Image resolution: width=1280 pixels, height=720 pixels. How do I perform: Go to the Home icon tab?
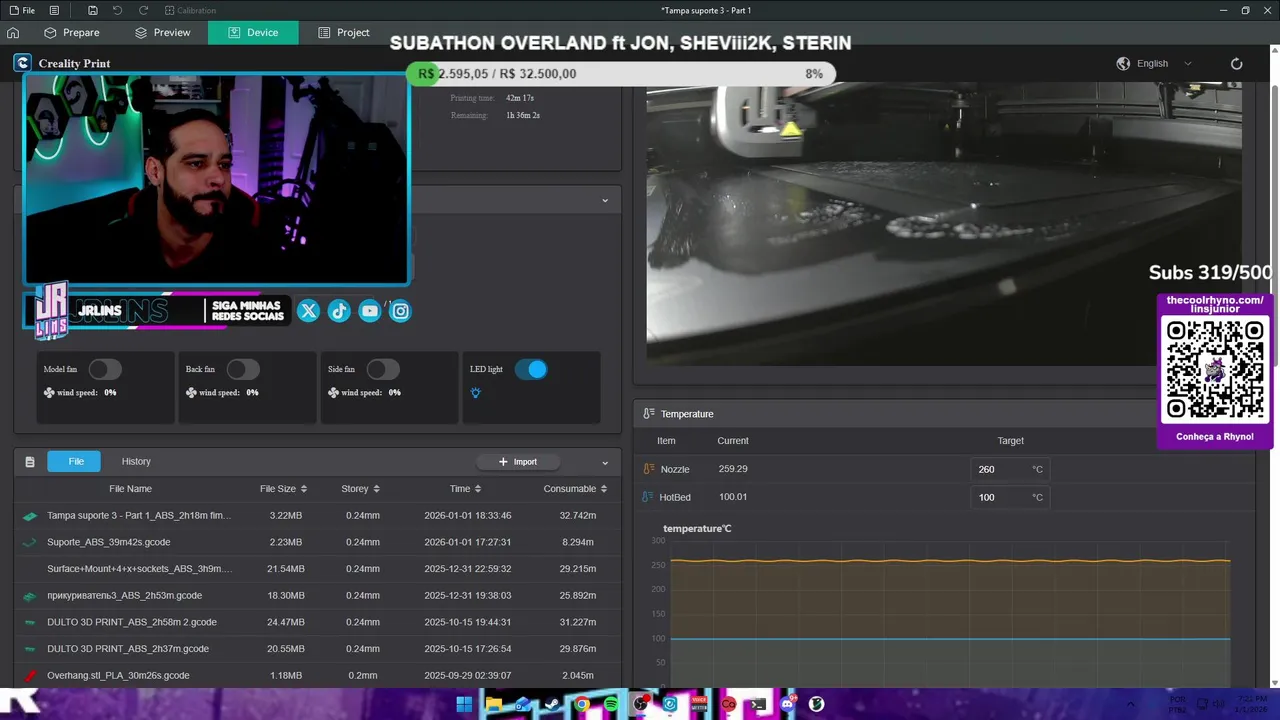point(13,32)
